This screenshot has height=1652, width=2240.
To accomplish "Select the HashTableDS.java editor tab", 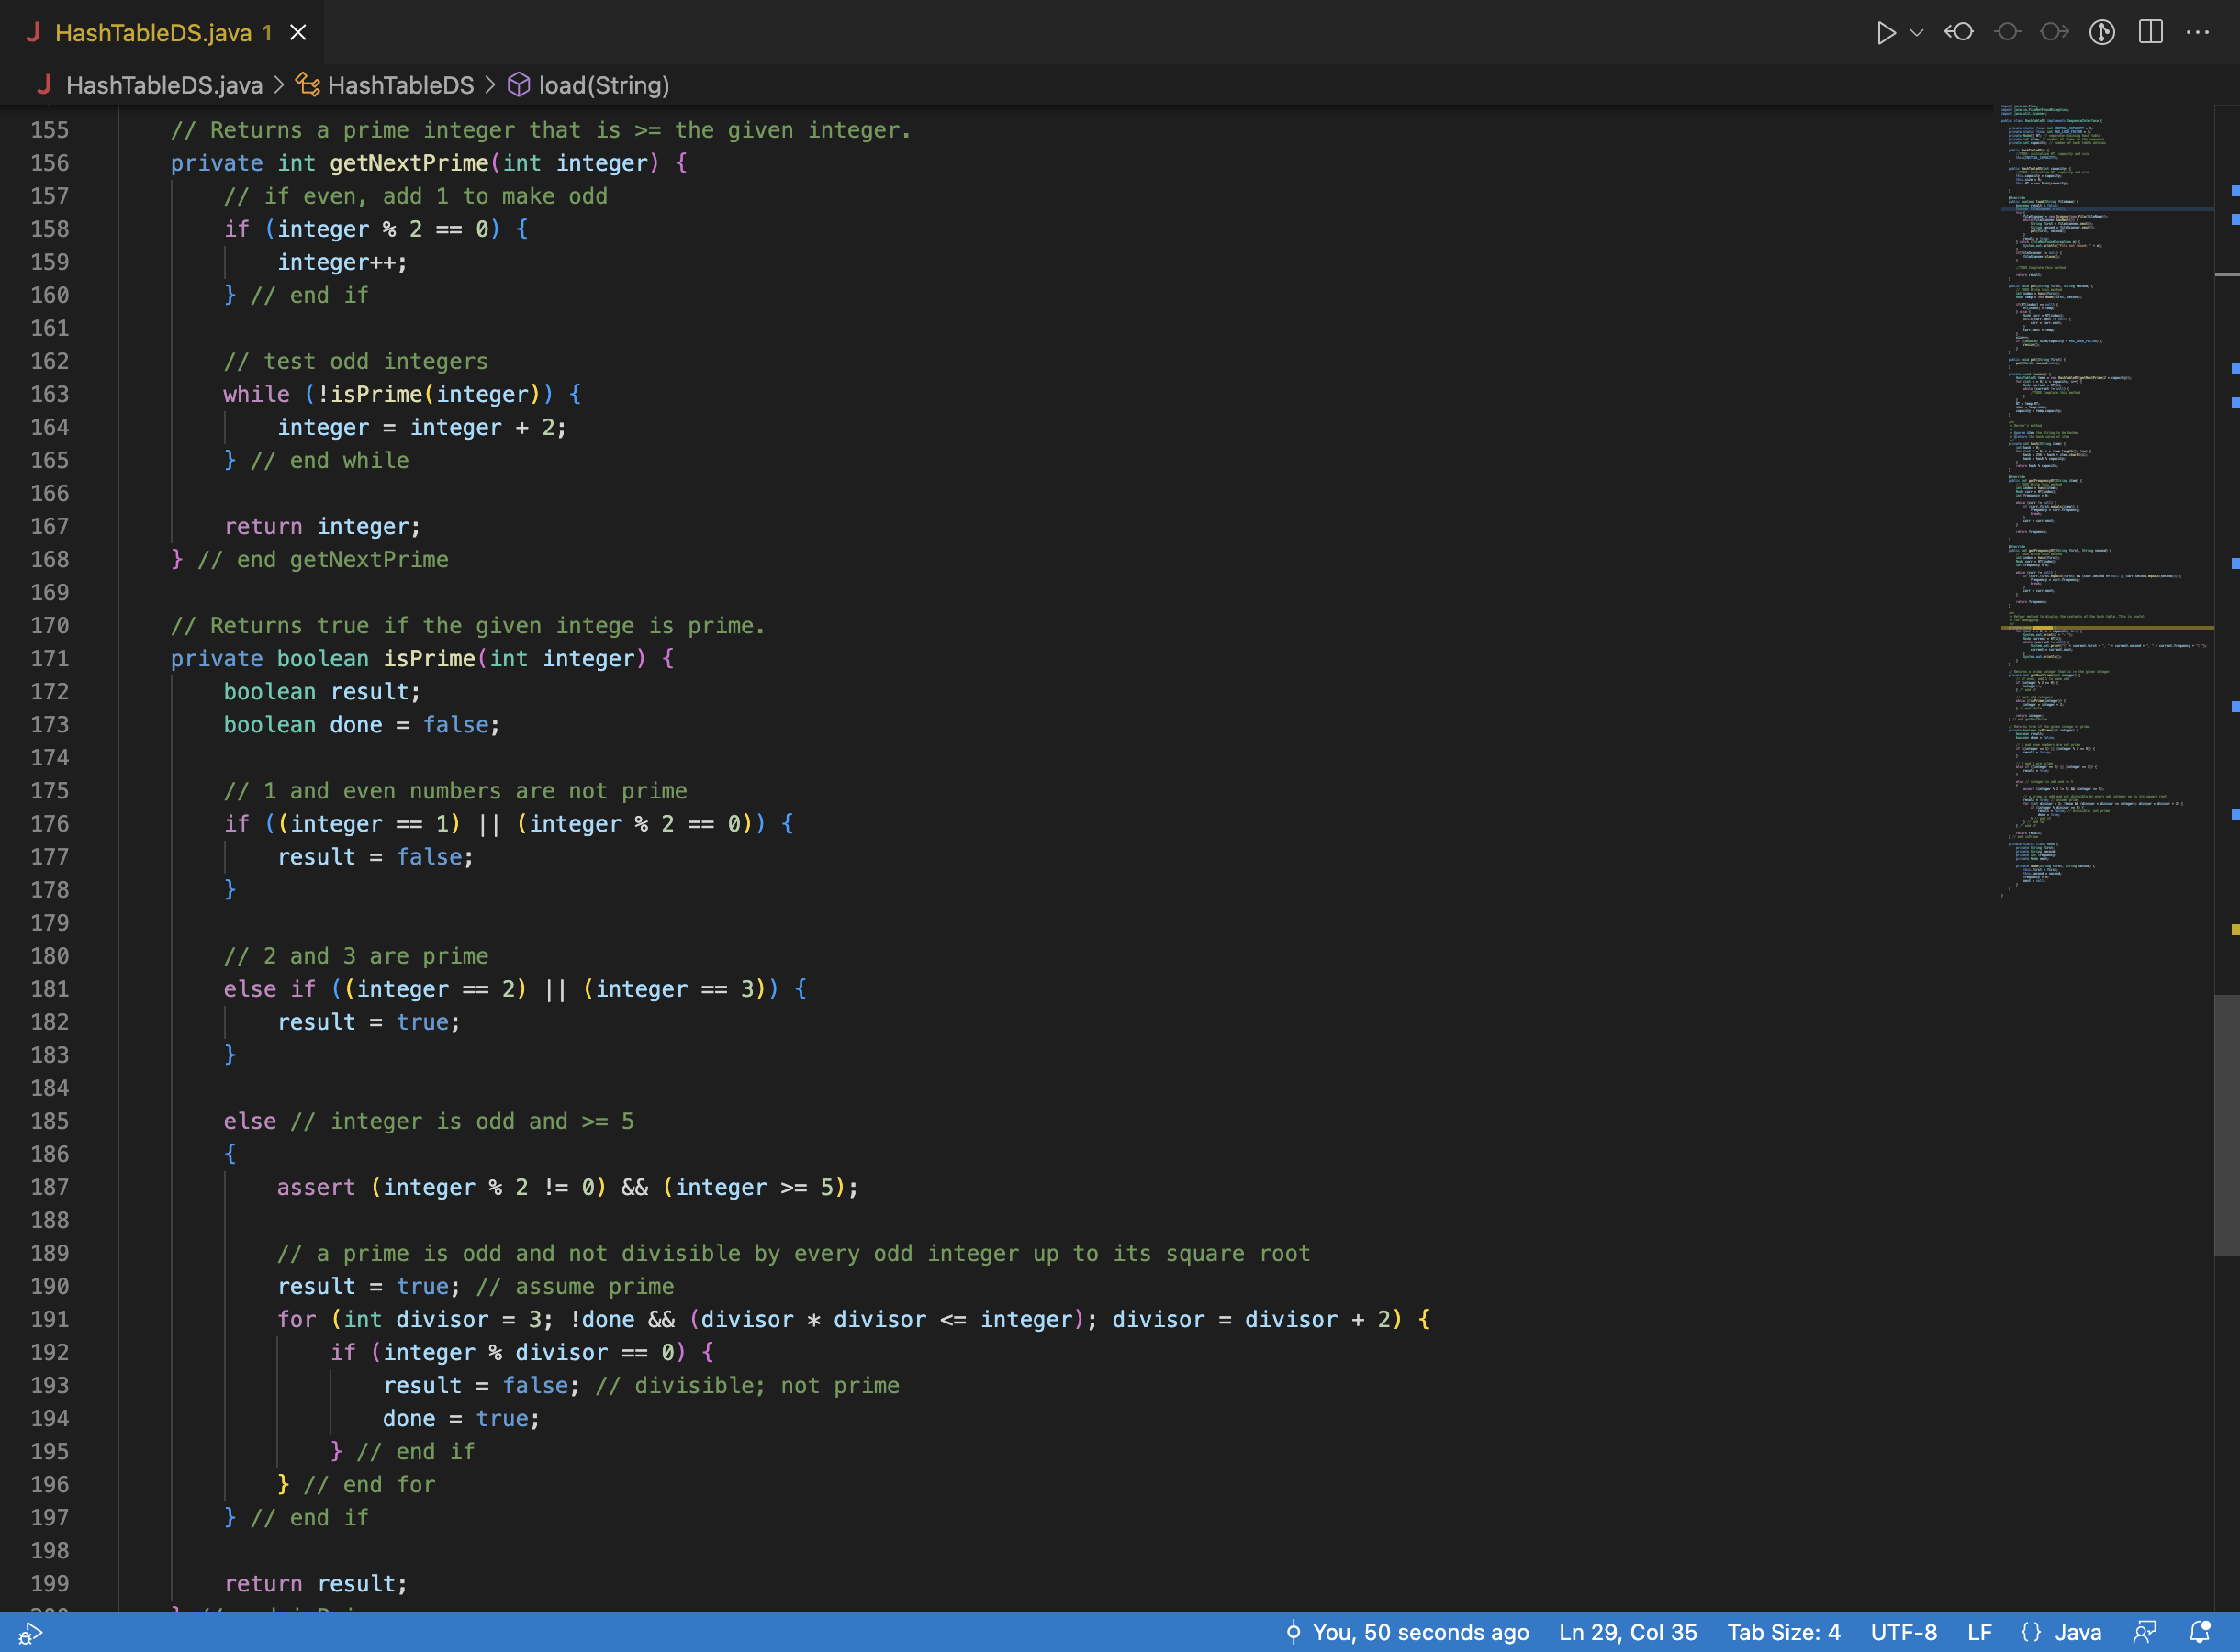I will click(x=155, y=32).
